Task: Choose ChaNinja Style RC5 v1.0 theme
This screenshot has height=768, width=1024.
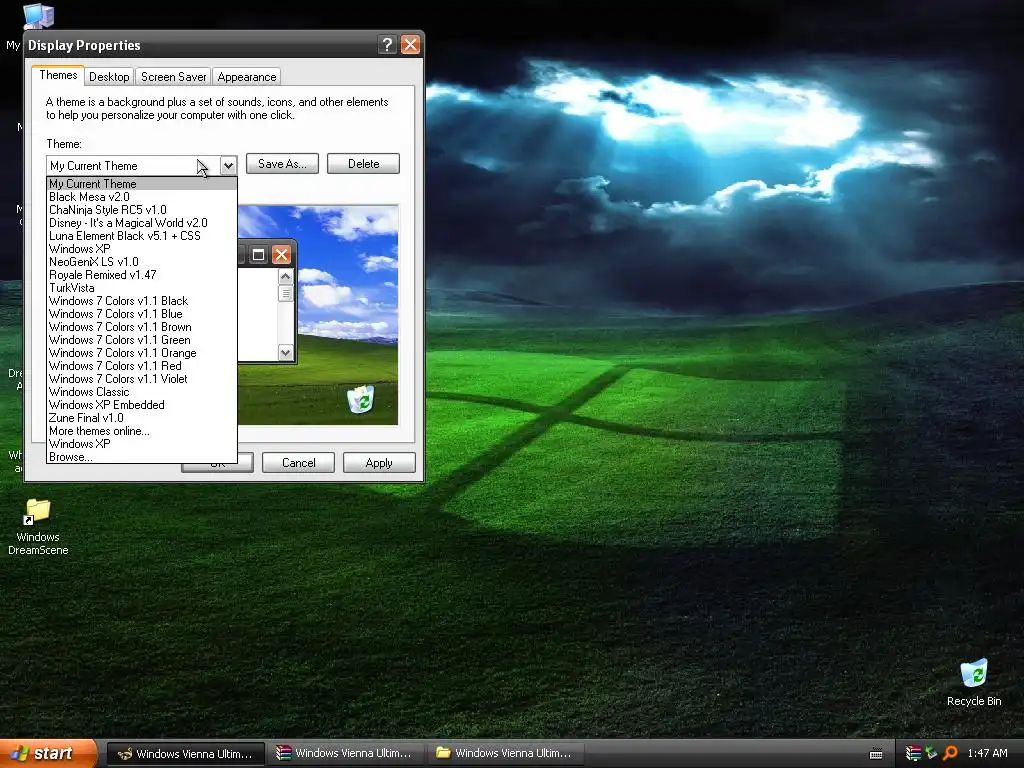Action: tap(142, 210)
